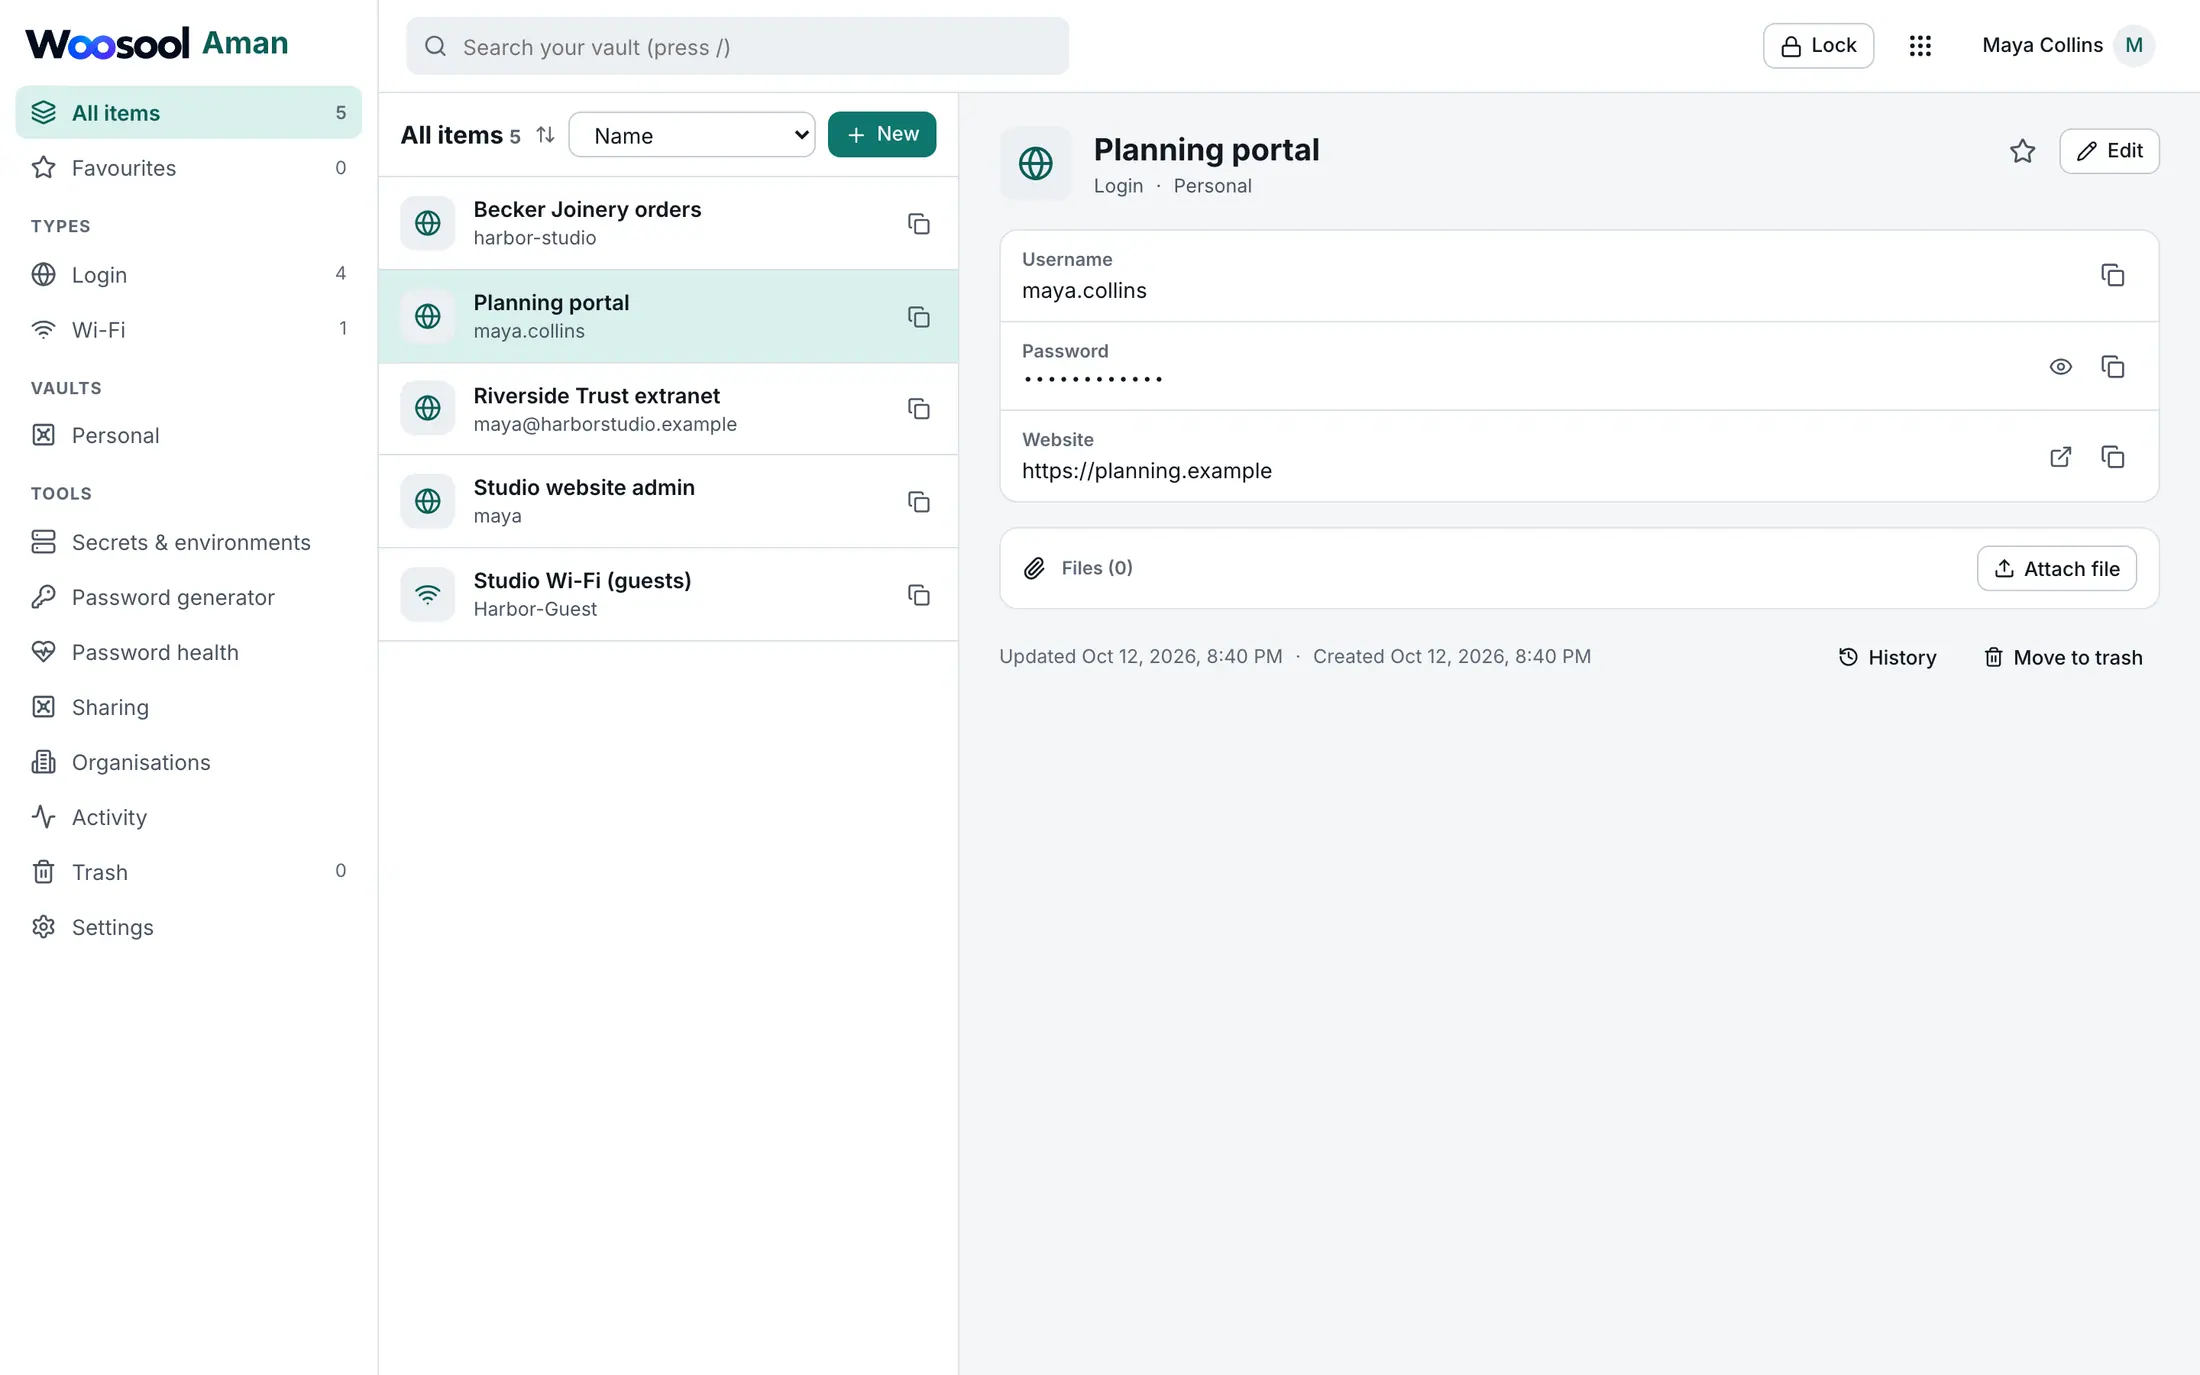Click the Files (0) paperclip icon
The height and width of the screenshot is (1375, 2200).
coord(1034,568)
